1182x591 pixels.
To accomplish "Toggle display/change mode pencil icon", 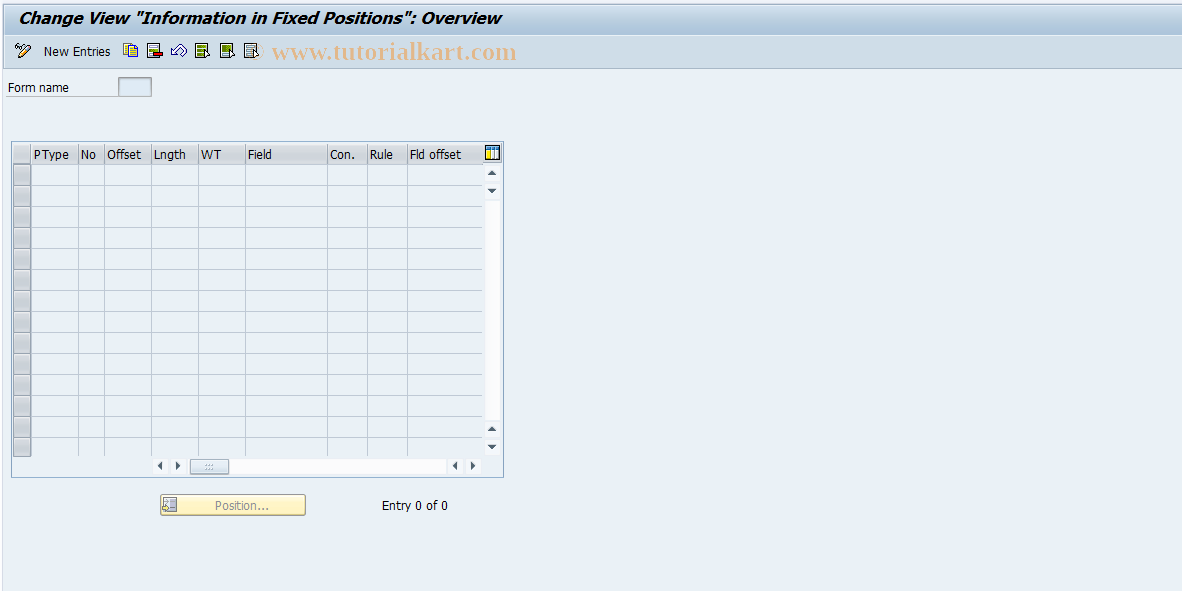I will coord(23,51).
